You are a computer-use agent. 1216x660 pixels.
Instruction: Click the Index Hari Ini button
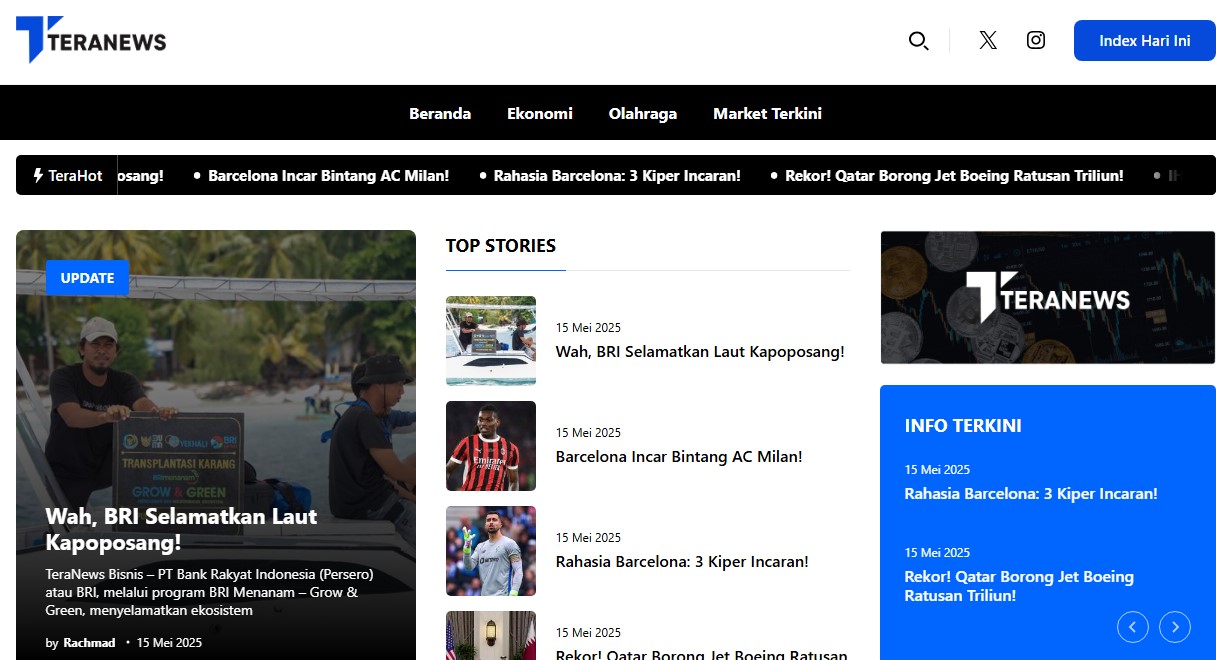click(1145, 41)
